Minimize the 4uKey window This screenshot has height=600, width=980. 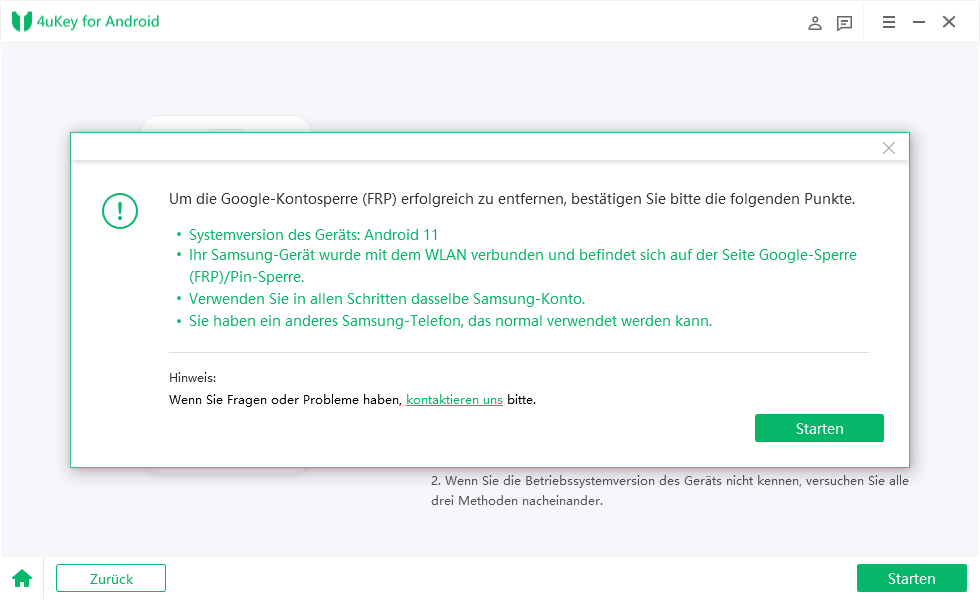tap(919, 22)
